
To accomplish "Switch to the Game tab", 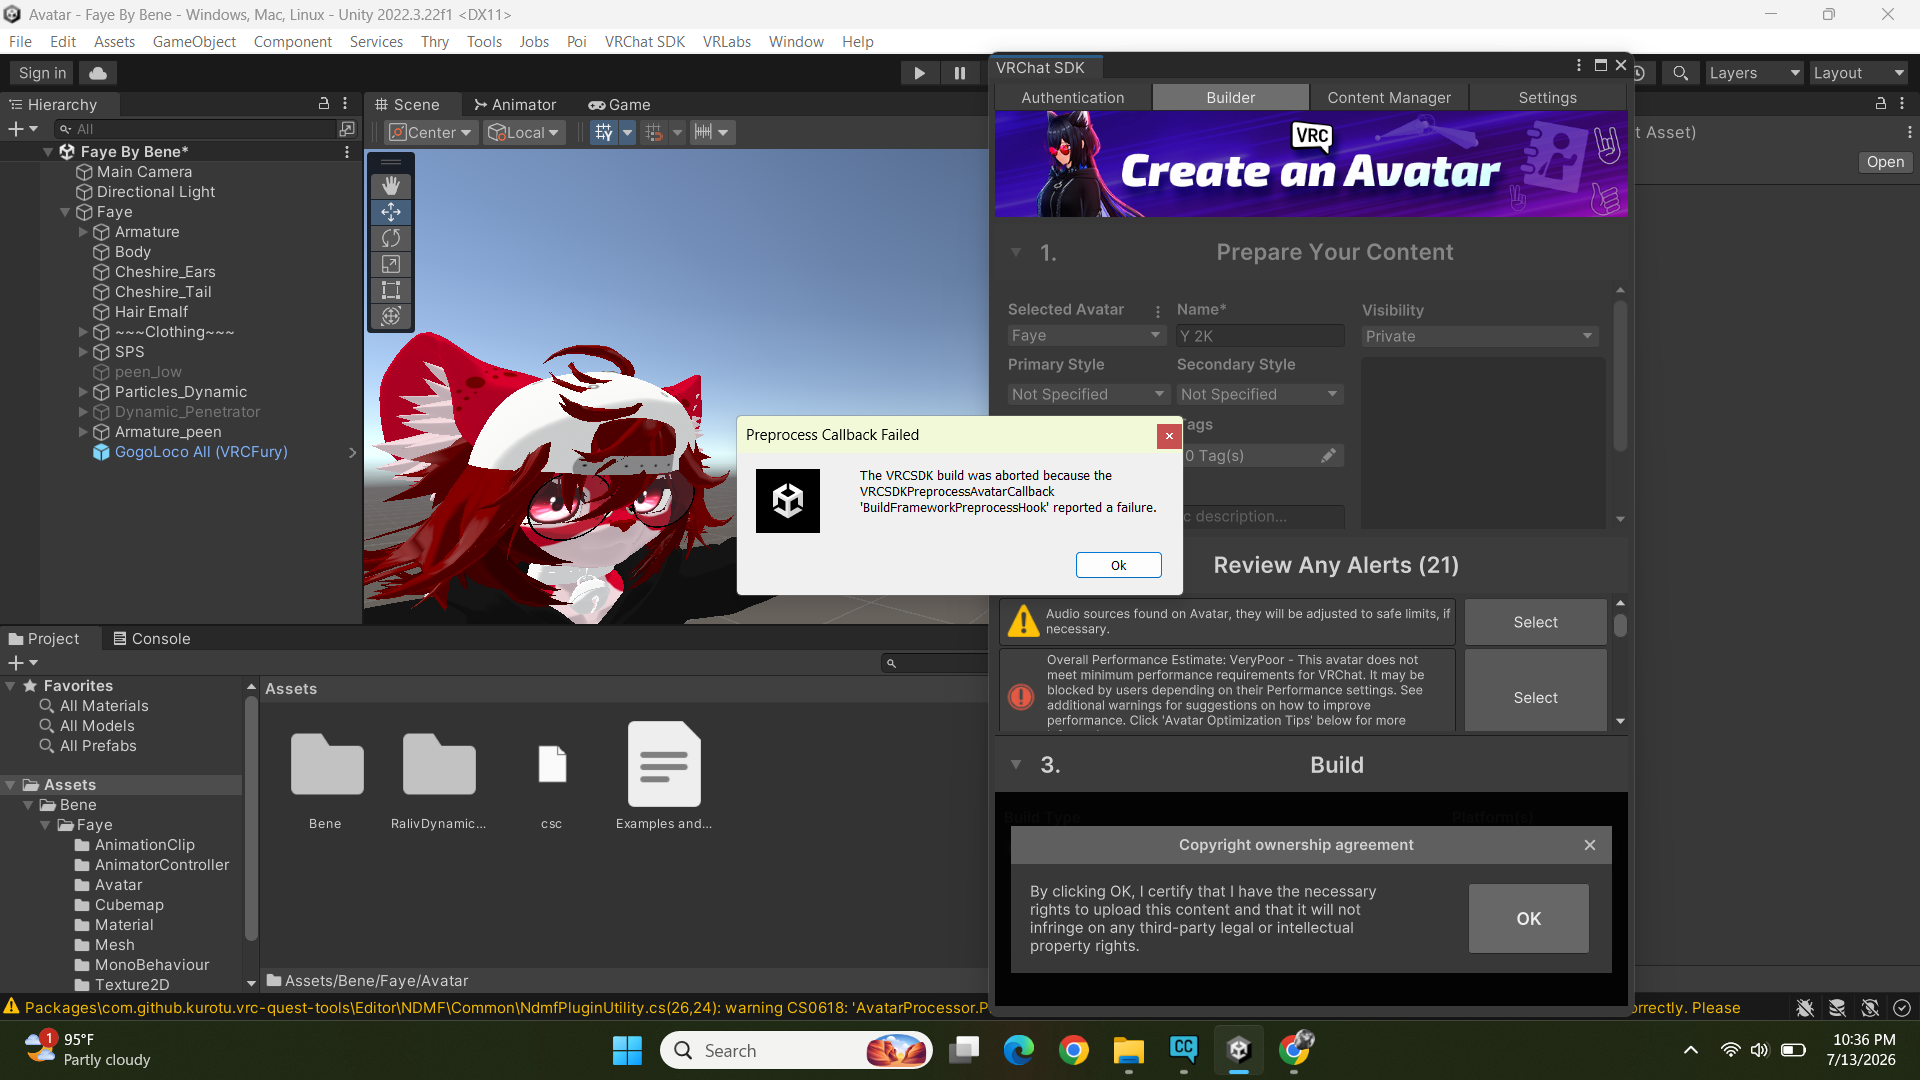I will tap(619, 104).
